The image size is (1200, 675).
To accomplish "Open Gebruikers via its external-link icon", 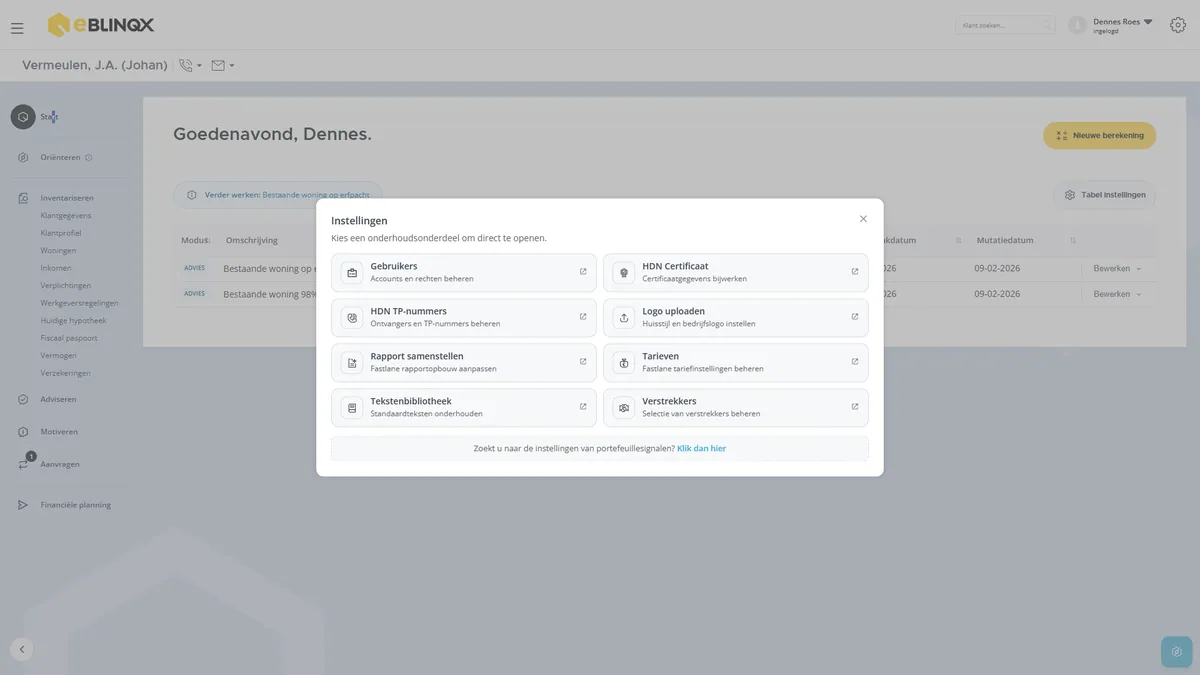I will point(583,272).
